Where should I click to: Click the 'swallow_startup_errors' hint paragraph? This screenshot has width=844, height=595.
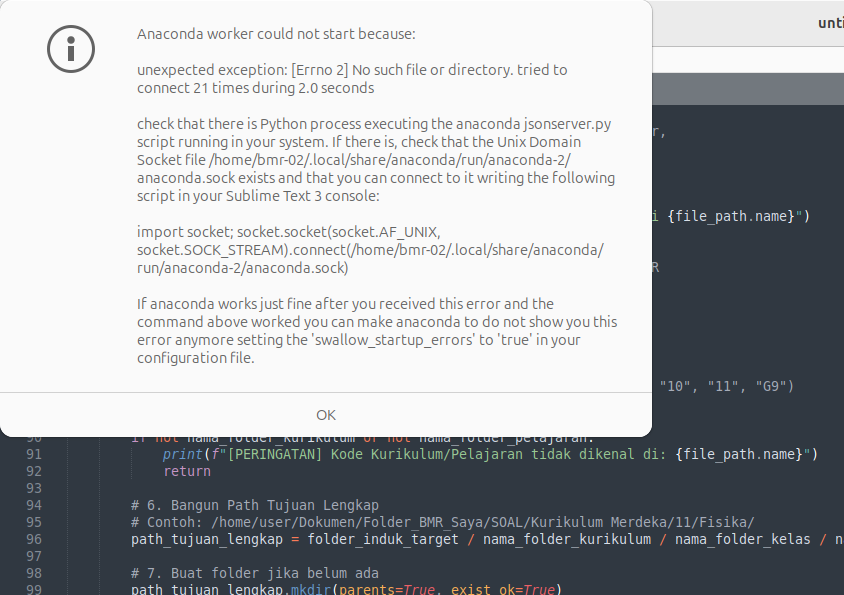tap(376, 331)
